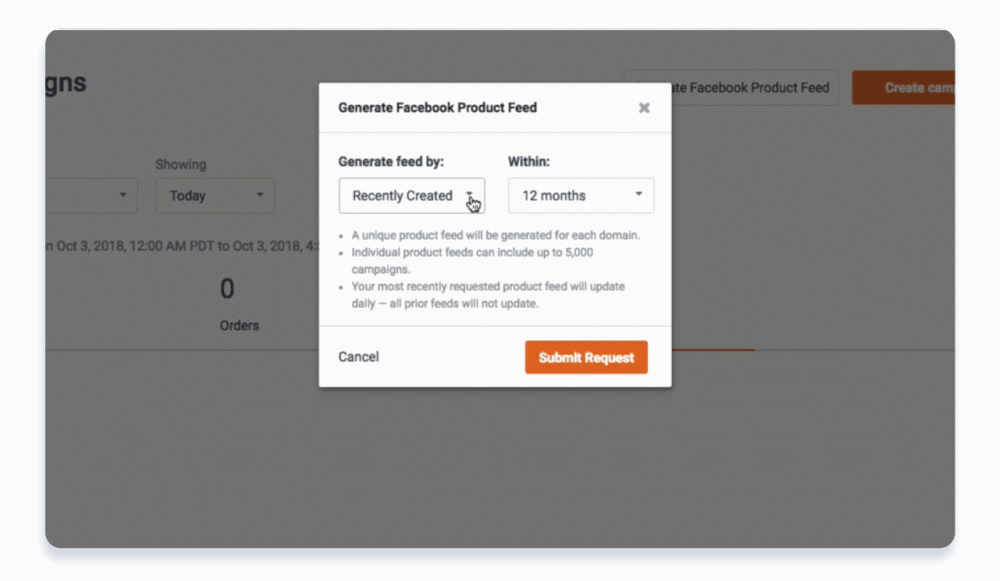Image resolution: width=1000 pixels, height=581 pixels.
Task: Expand the partially visible dropdown left of Showing
Action: click(x=92, y=196)
